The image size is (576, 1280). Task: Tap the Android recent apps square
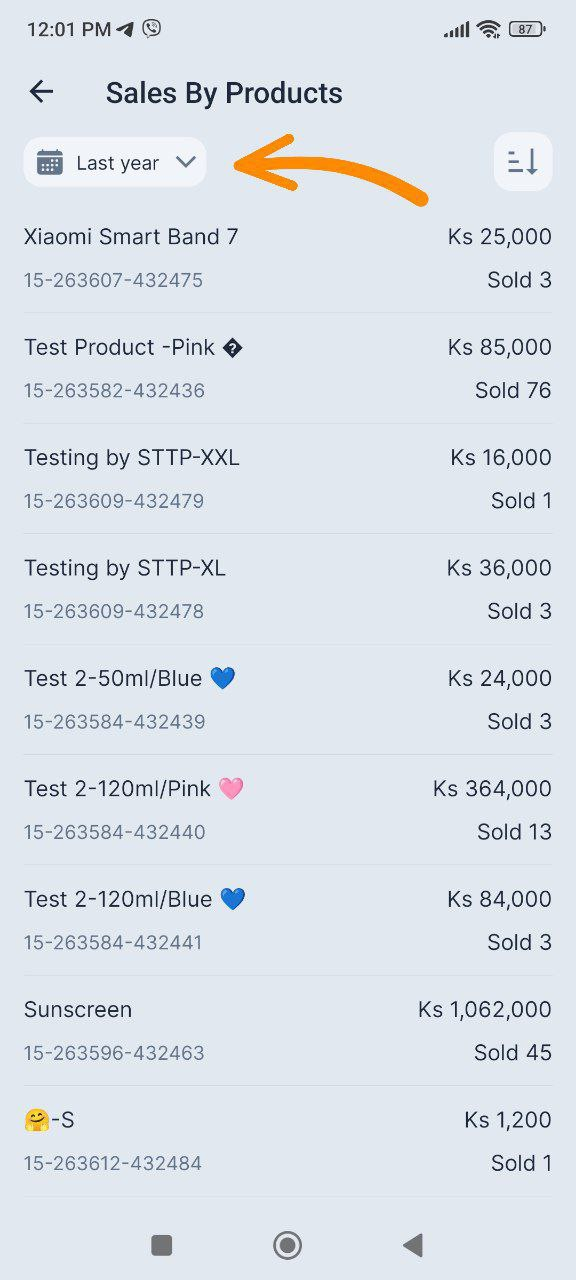pos(161,1244)
